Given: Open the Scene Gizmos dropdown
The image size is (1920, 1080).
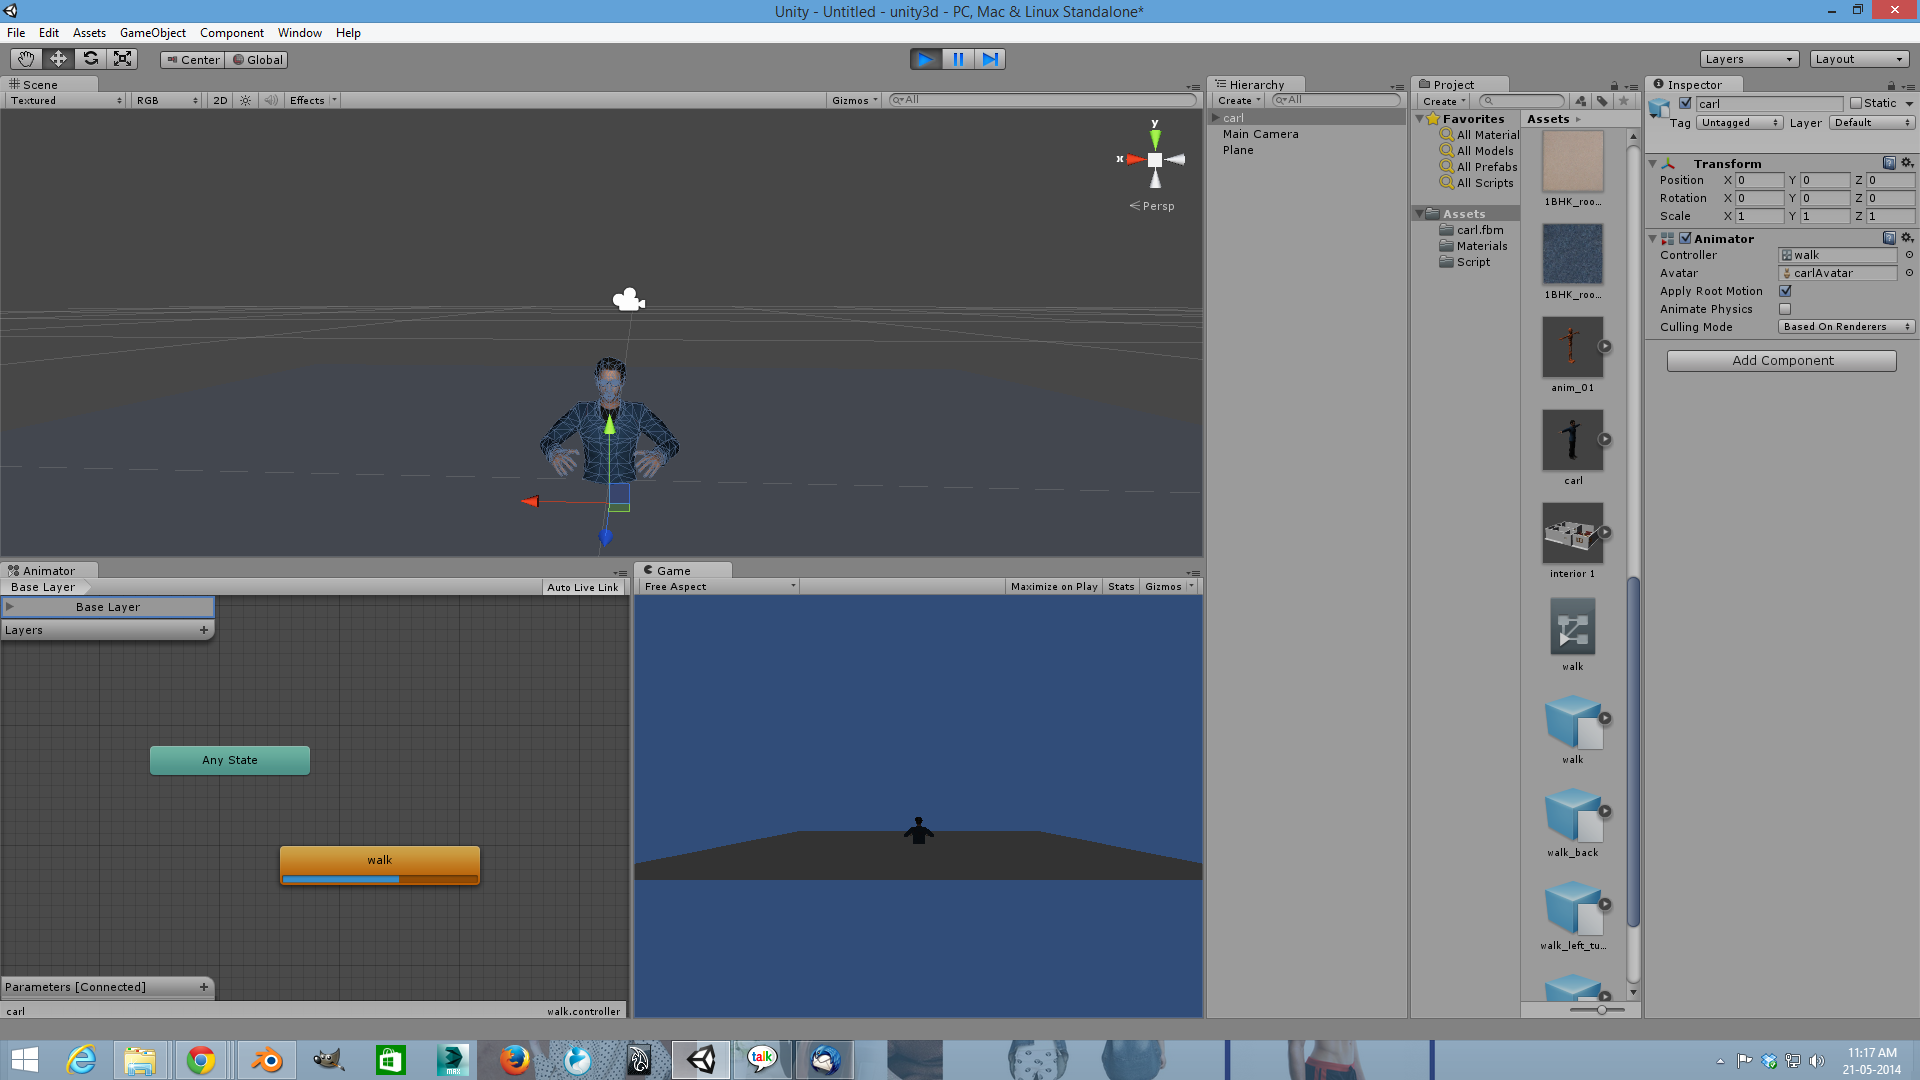Looking at the screenshot, I should coord(854,100).
